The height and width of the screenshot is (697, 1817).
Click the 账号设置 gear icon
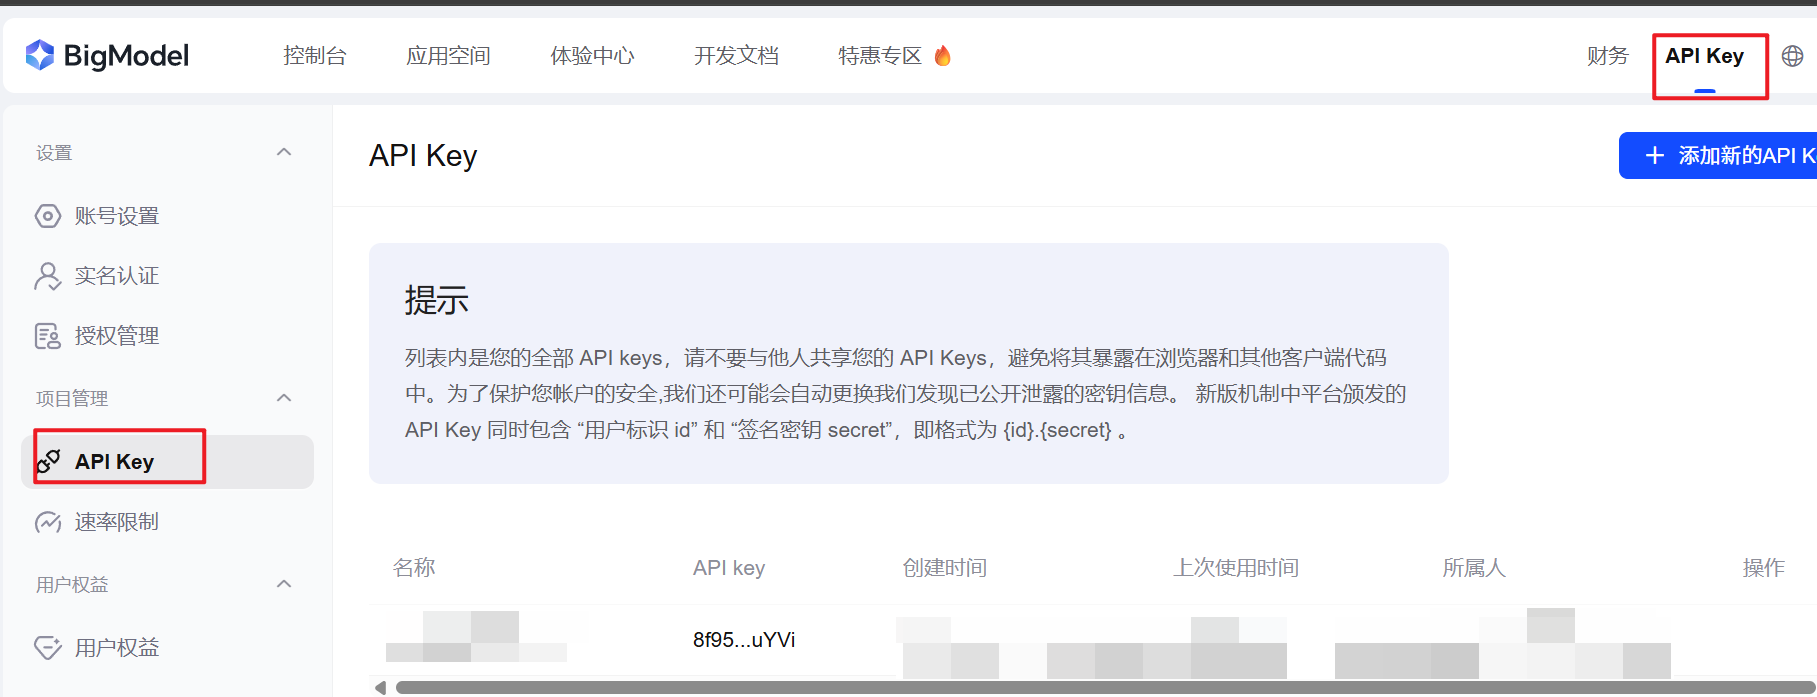point(48,216)
